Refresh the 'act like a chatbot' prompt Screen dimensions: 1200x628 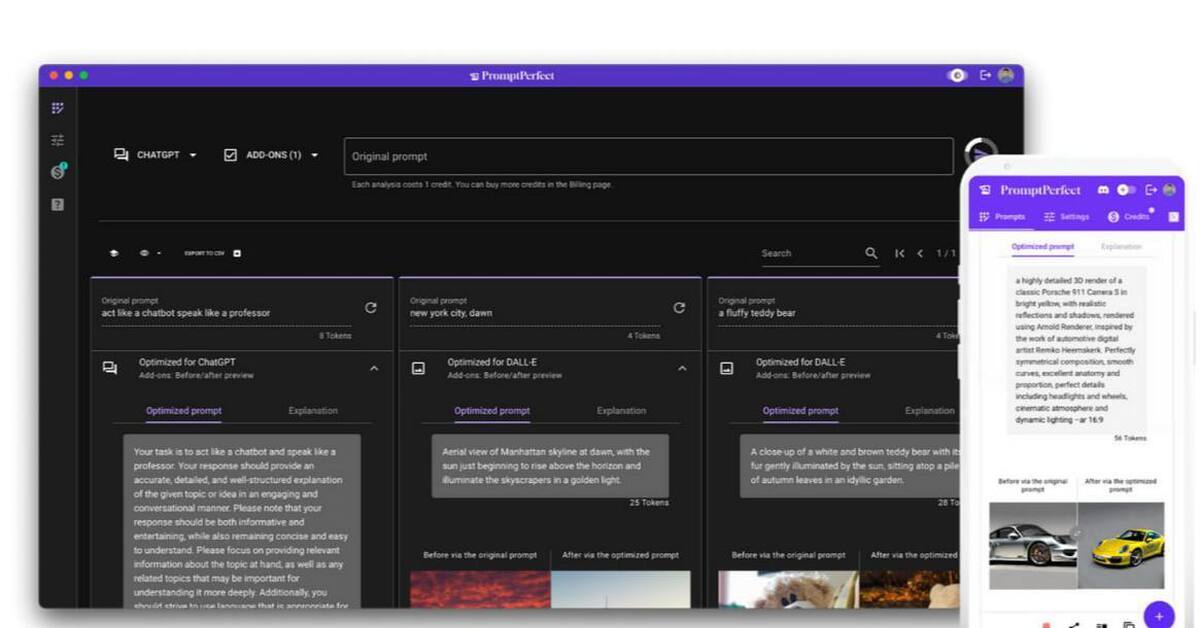pos(371,308)
